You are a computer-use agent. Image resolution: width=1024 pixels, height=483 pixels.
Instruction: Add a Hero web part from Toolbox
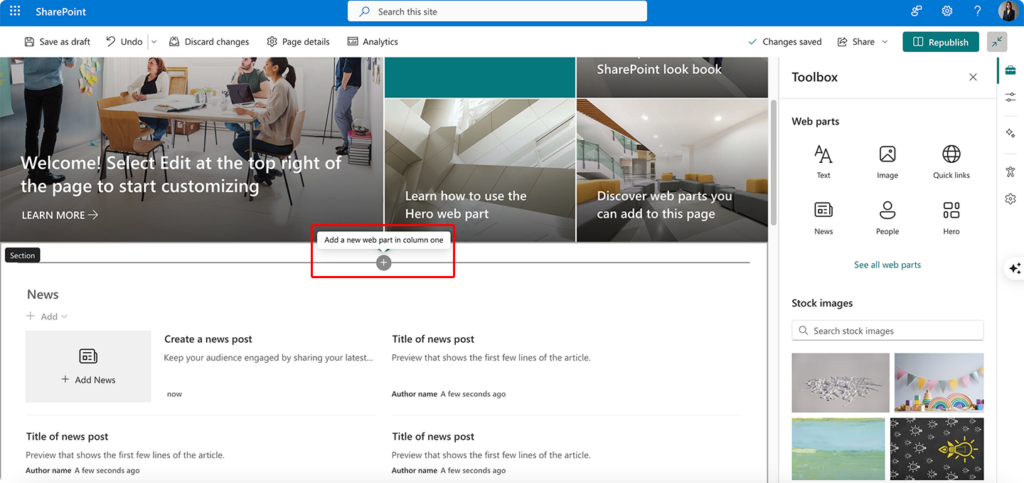pyautogui.click(x=951, y=218)
